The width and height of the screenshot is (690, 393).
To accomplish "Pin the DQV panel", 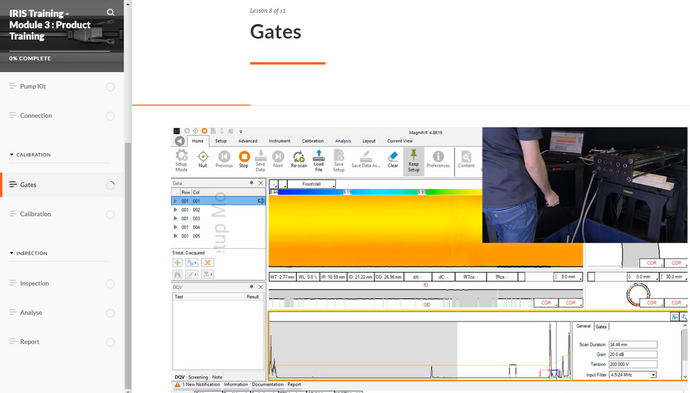I will [252, 287].
